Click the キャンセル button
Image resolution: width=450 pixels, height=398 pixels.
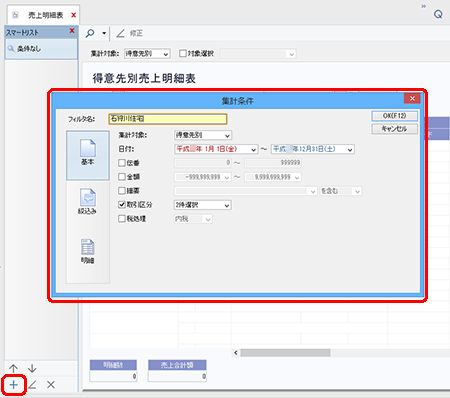[394, 129]
